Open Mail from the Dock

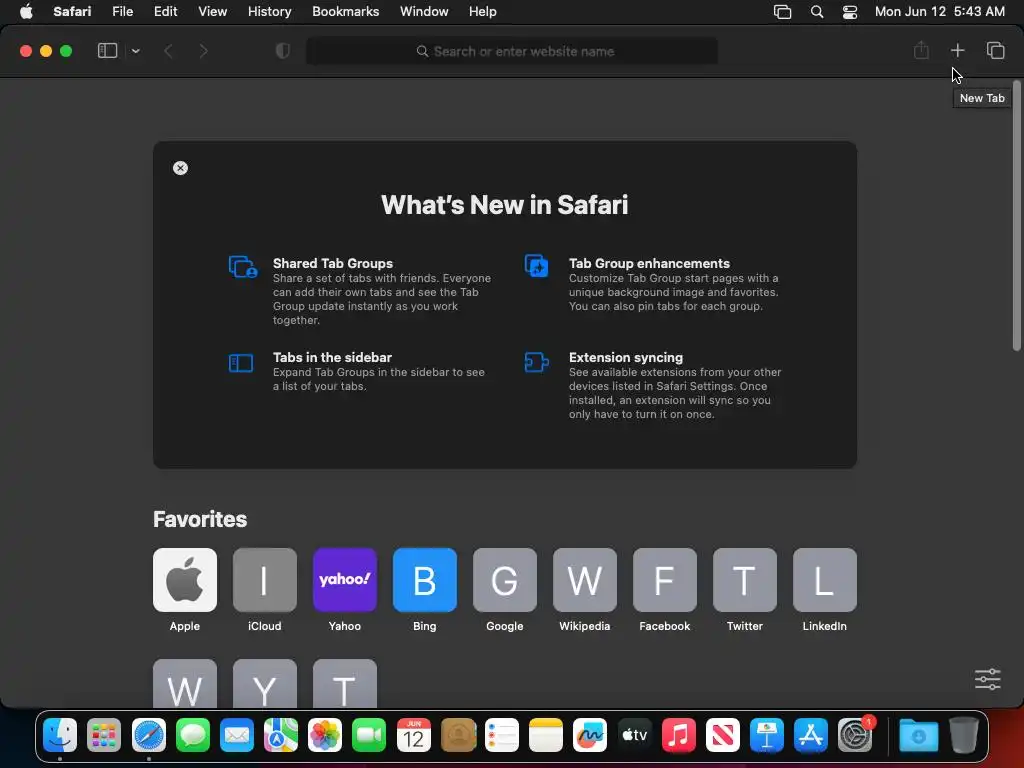click(236, 735)
